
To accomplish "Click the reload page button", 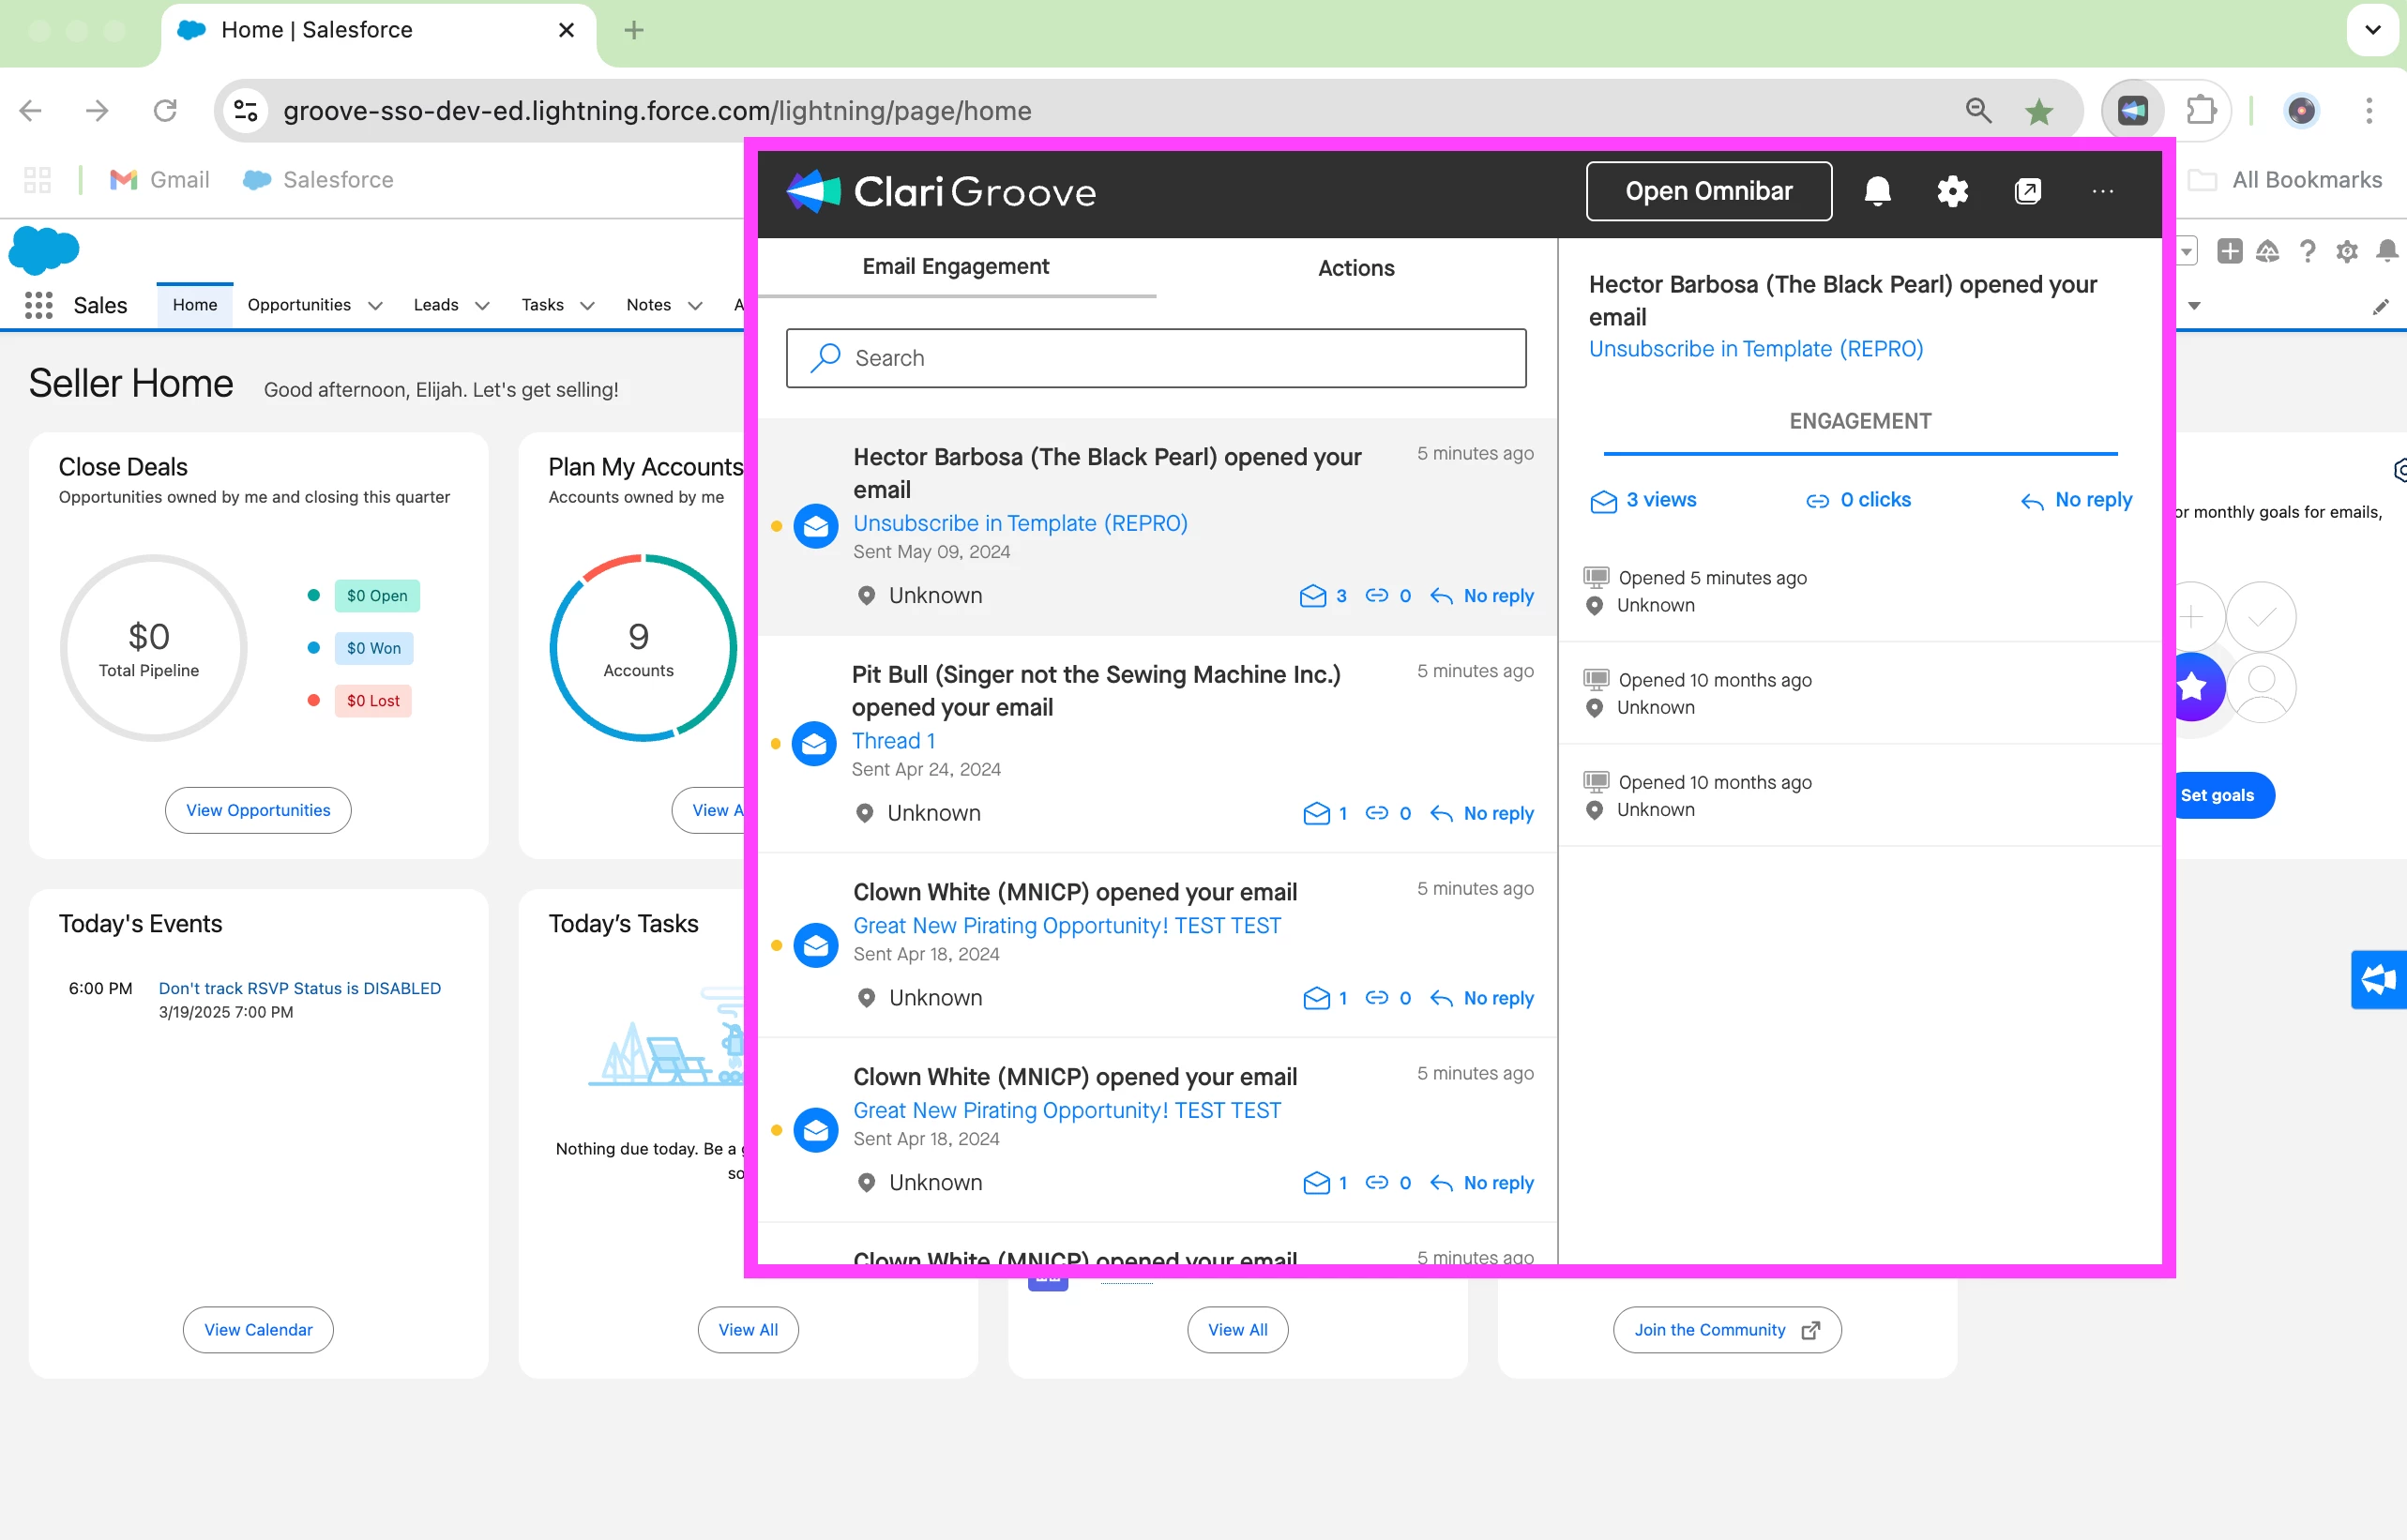I will [x=165, y=111].
